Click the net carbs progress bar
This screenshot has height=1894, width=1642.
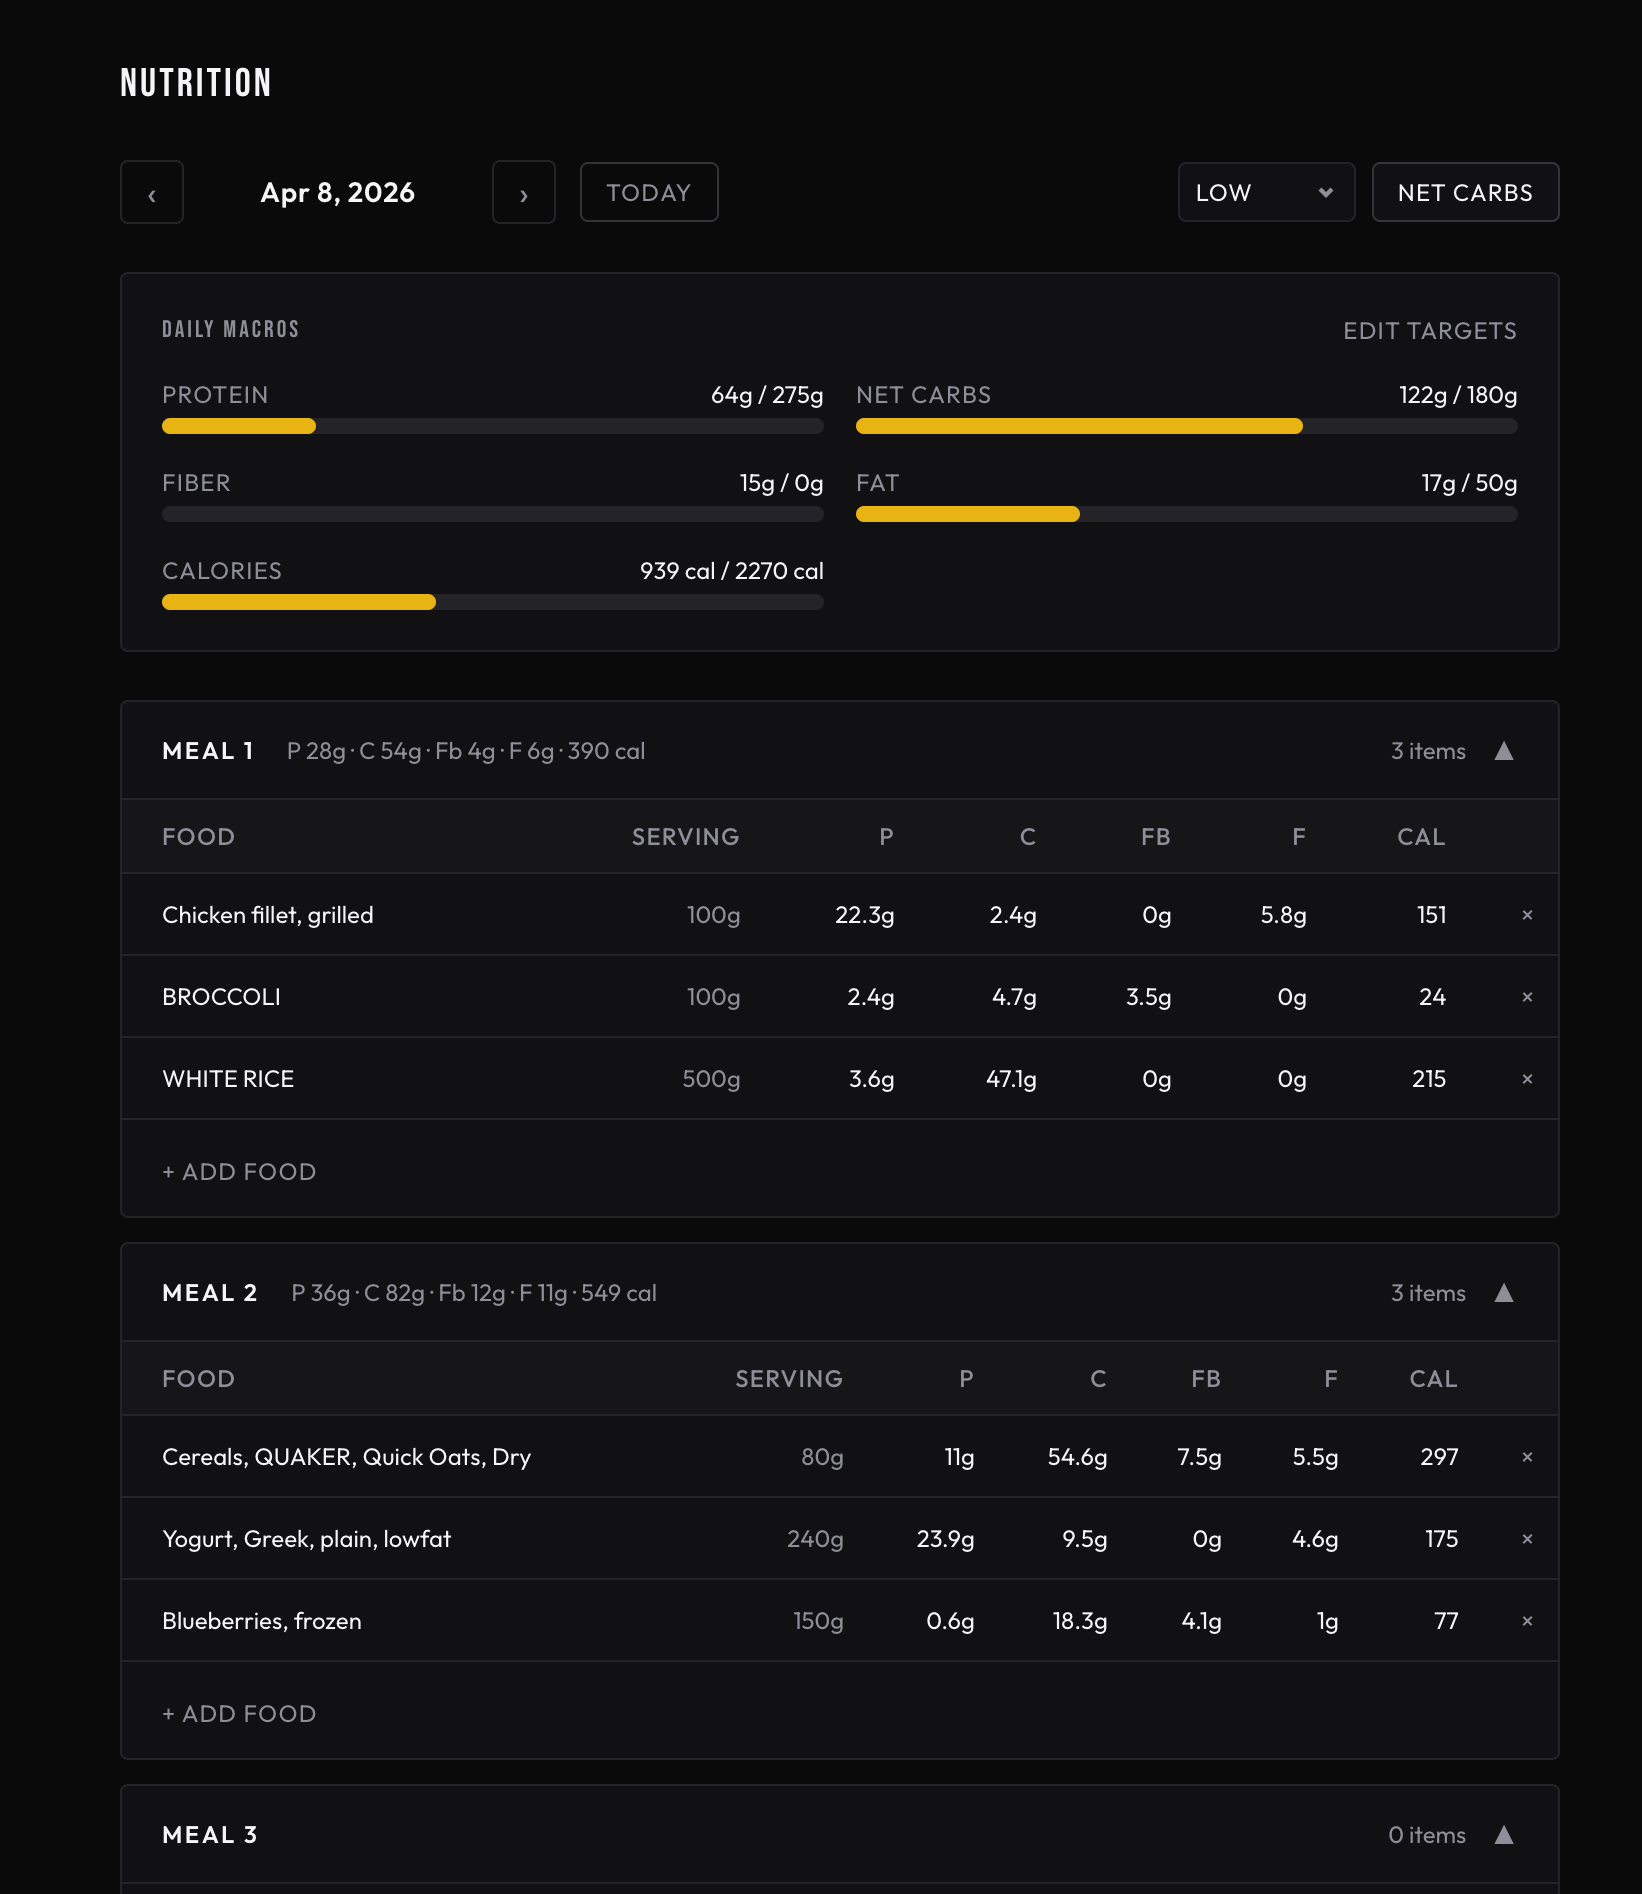[x=1187, y=426]
